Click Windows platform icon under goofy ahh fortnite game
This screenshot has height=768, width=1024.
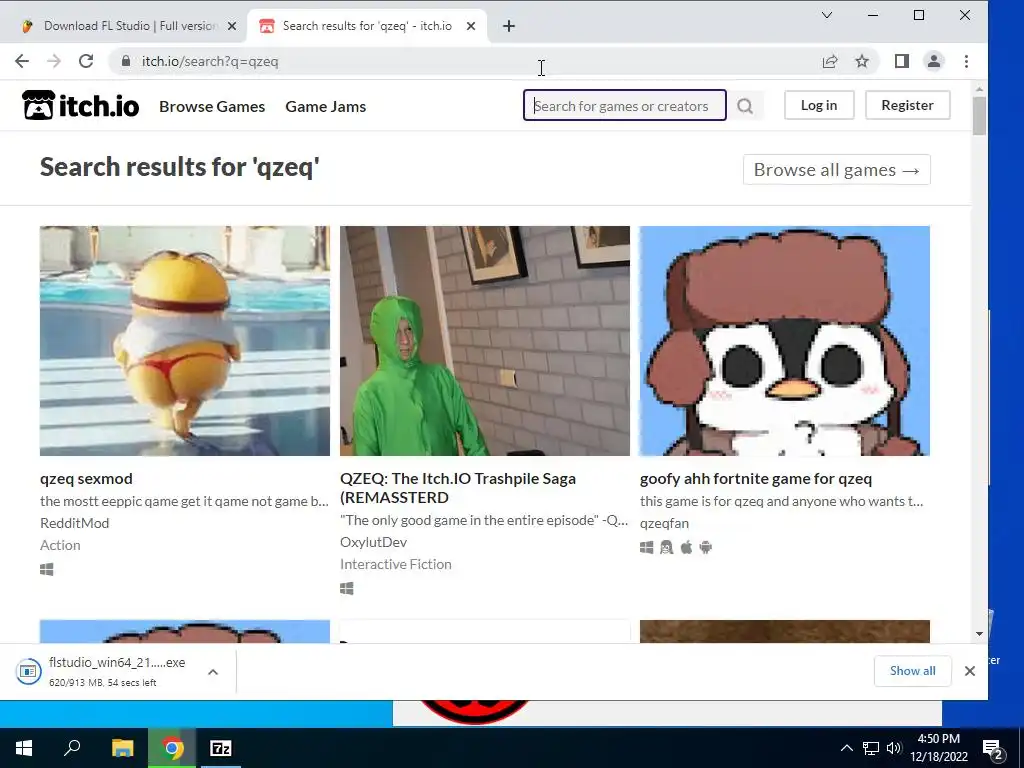point(647,547)
